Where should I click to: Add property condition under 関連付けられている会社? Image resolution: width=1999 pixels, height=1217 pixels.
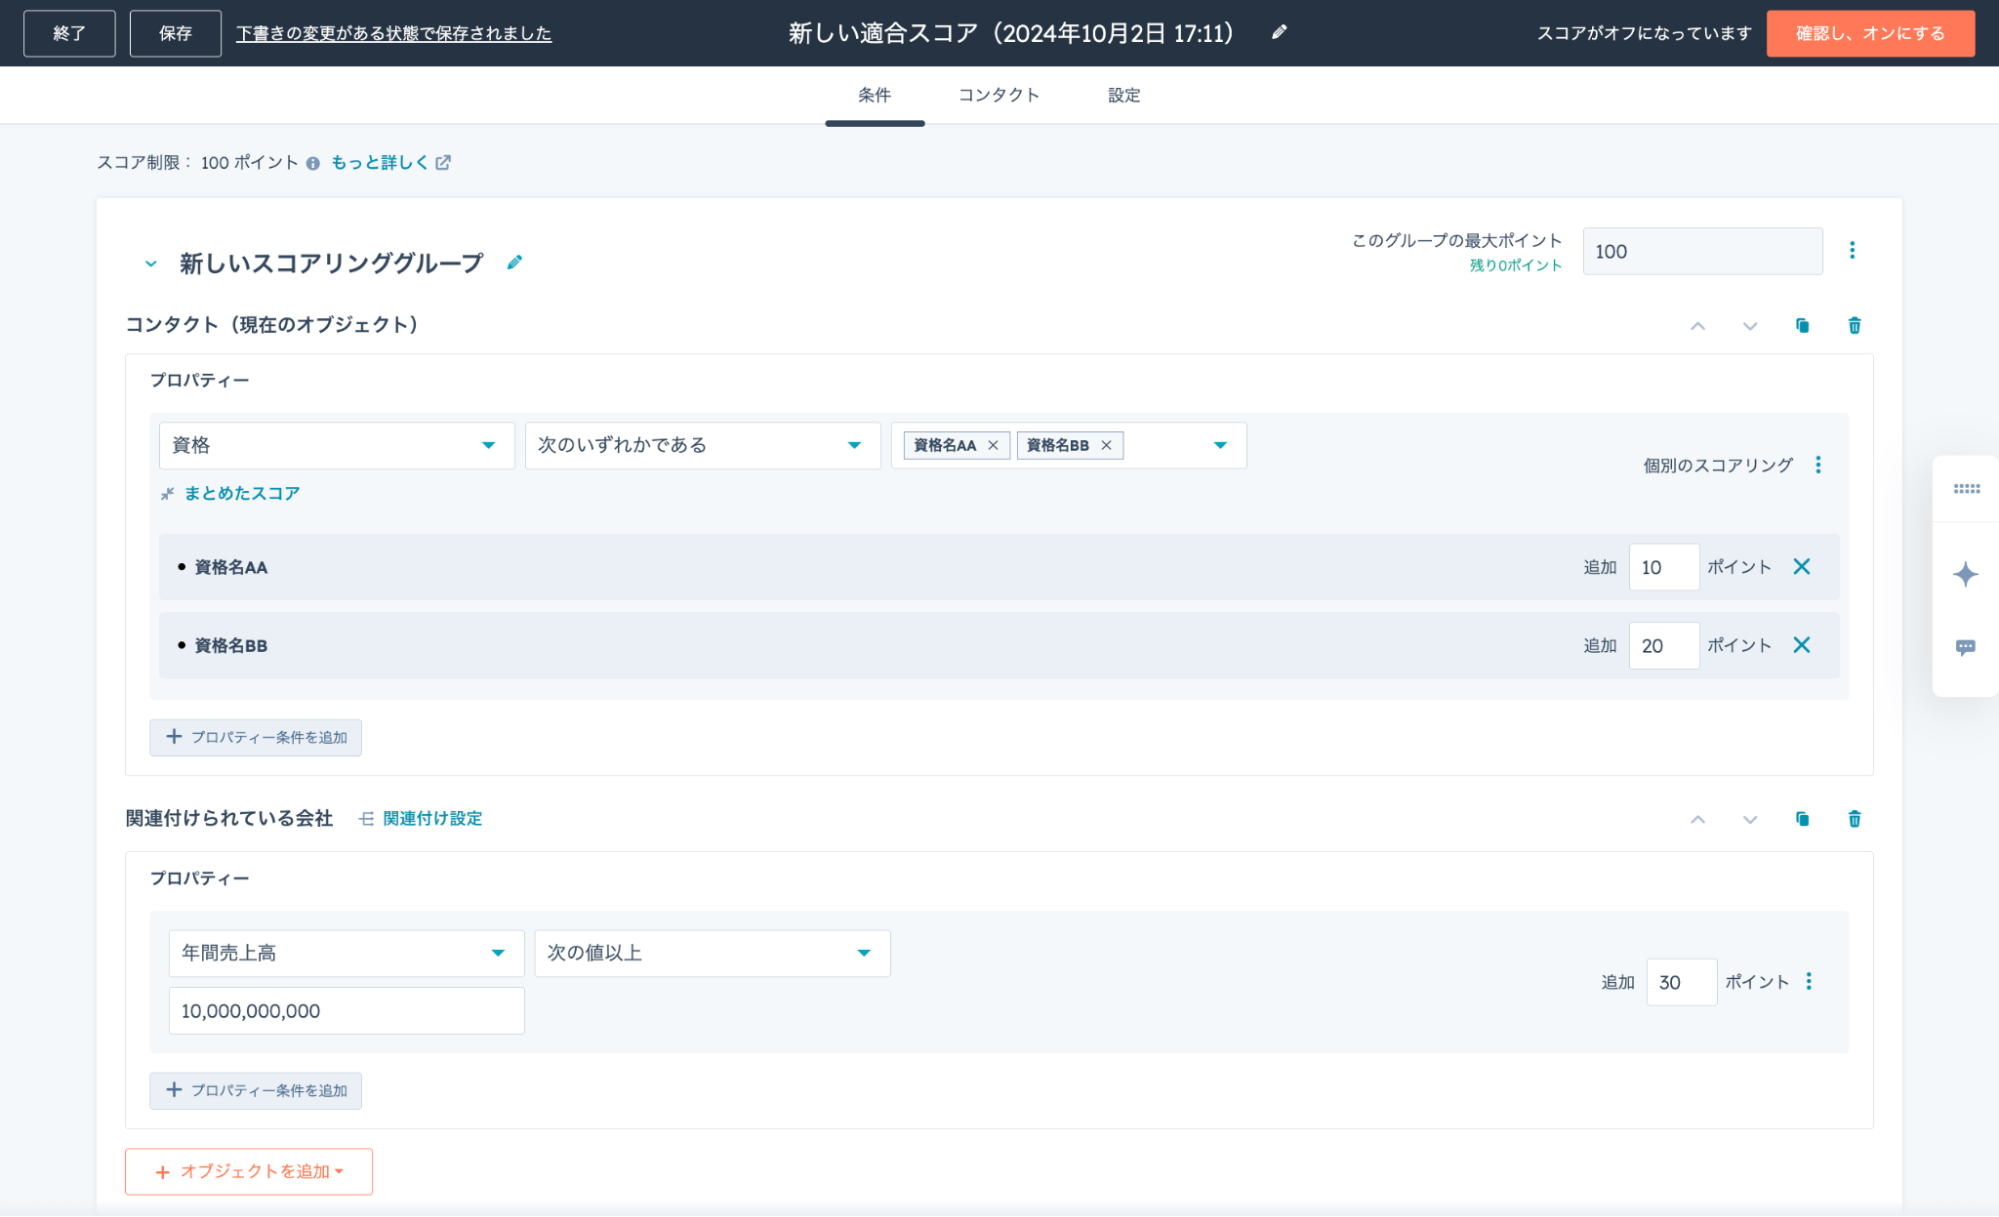point(256,1090)
